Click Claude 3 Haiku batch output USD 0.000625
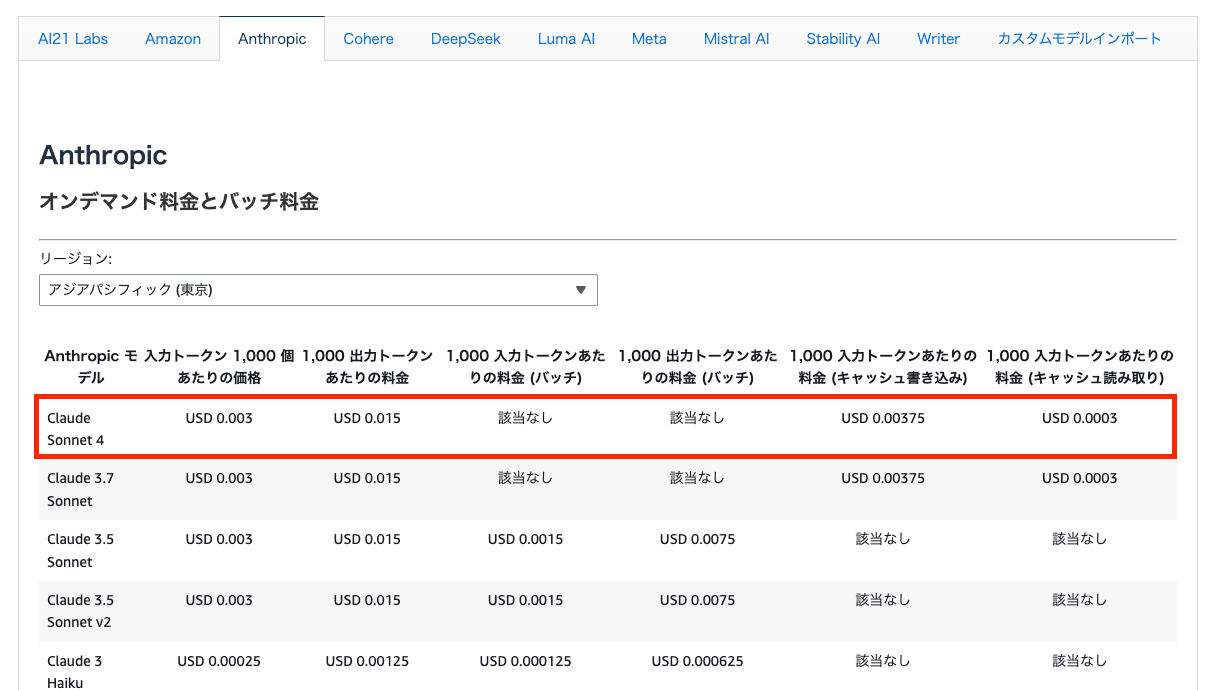 [x=697, y=661]
